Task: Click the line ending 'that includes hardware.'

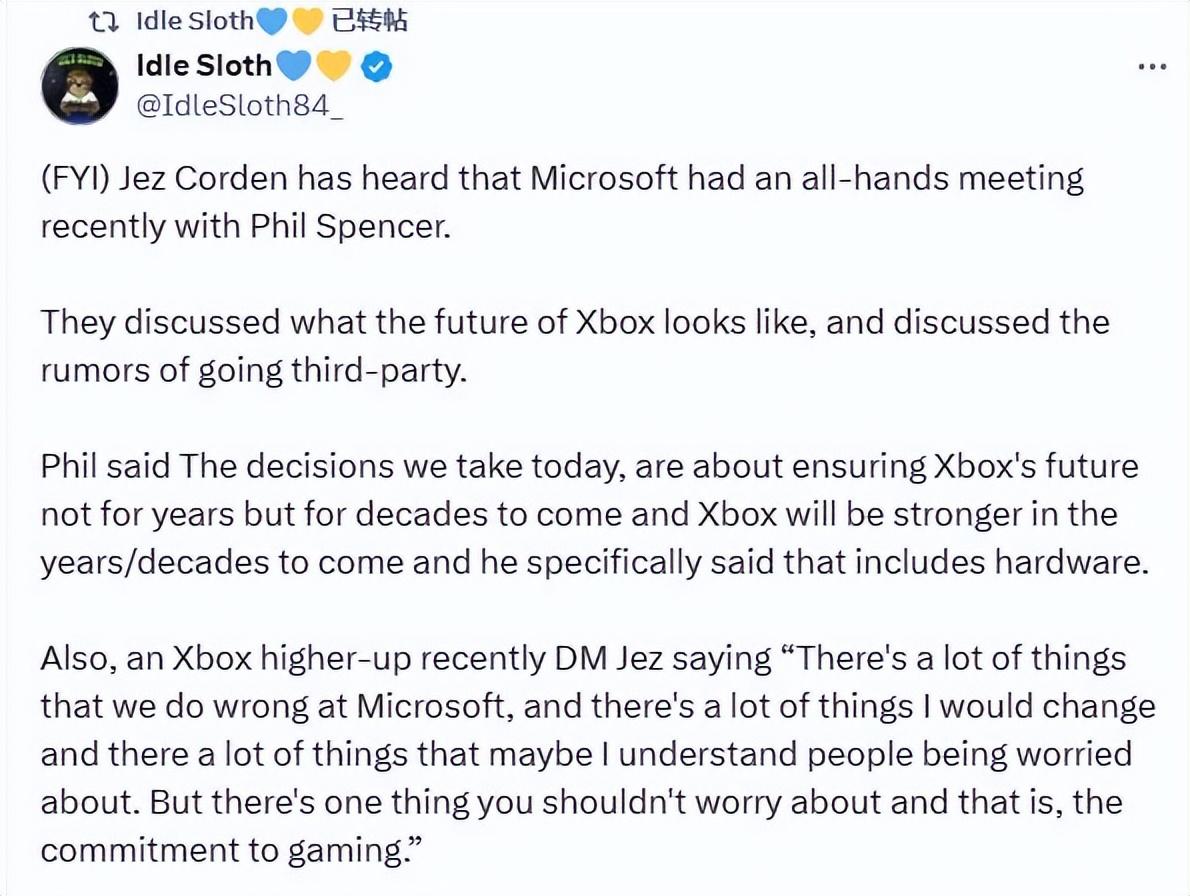Action: click(x=595, y=563)
